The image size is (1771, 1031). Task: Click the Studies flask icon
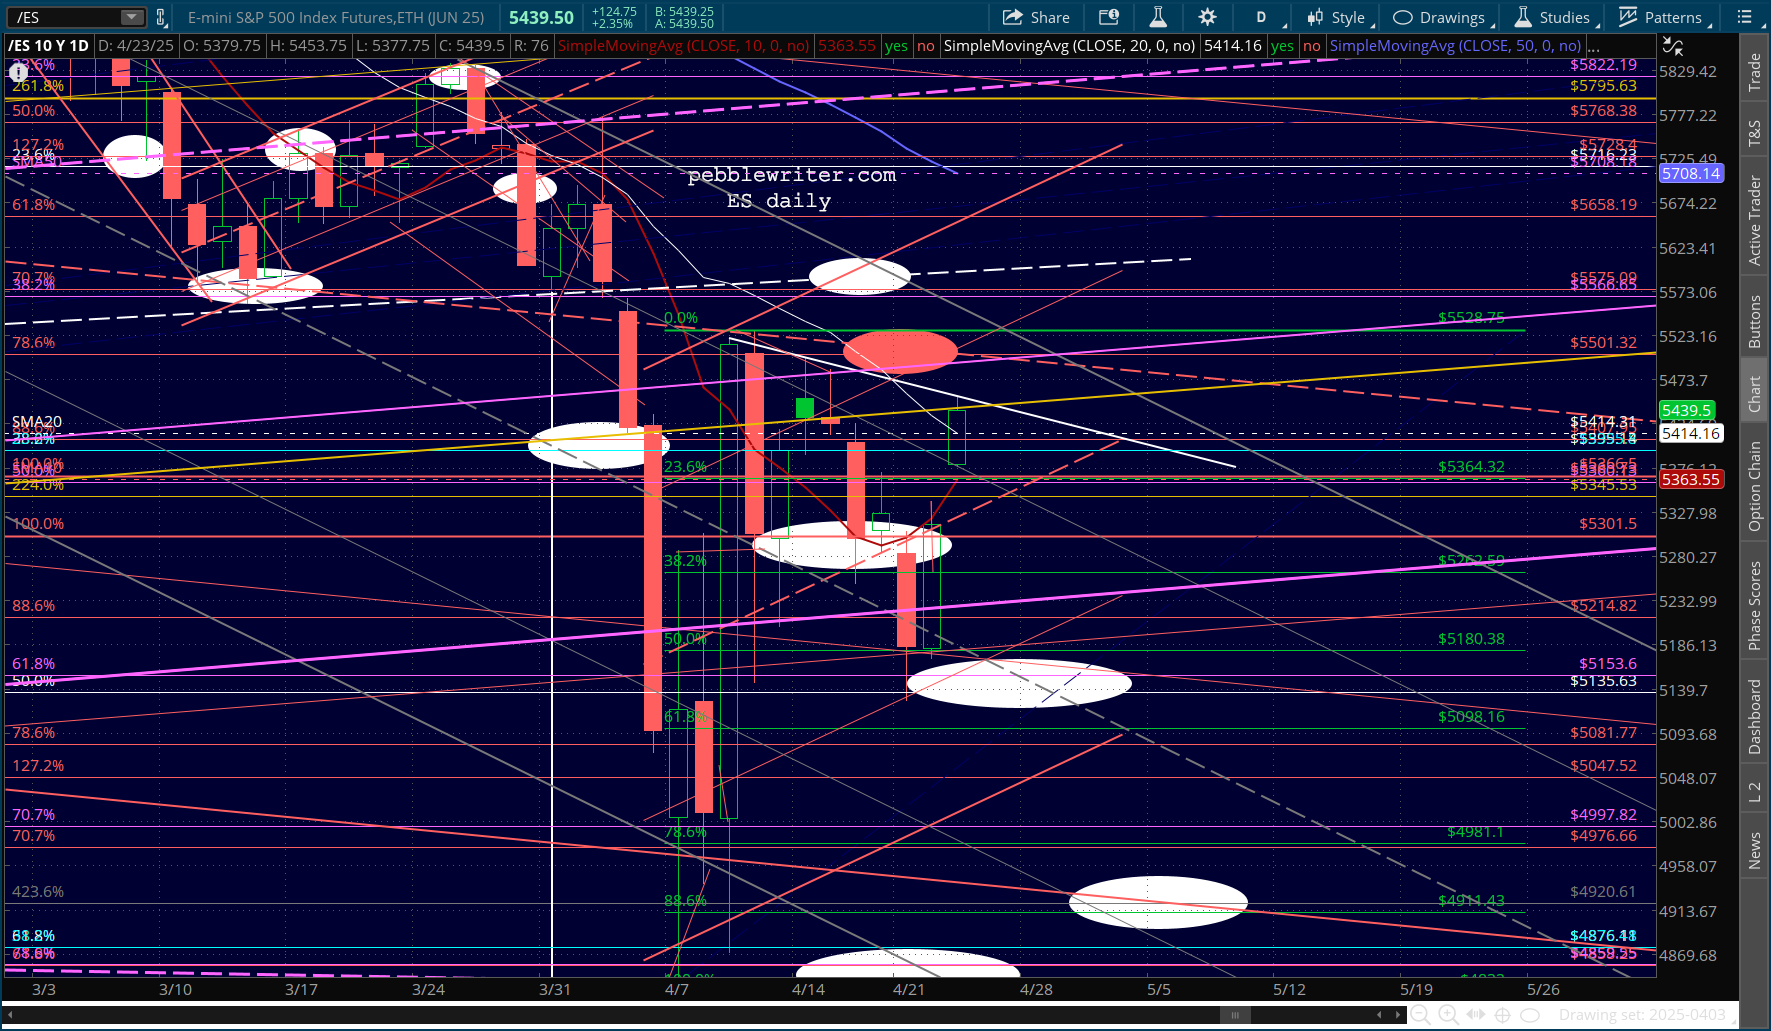pos(1523,17)
